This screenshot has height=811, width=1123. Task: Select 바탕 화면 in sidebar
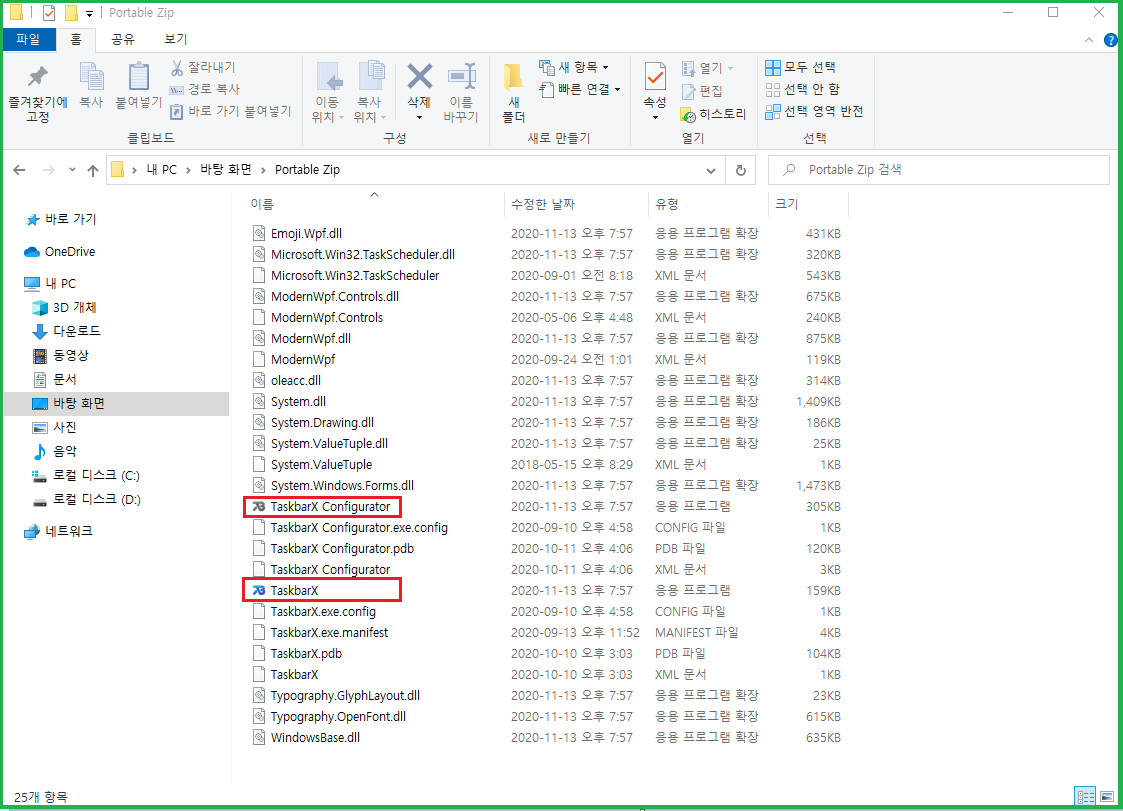[x=116, y=403]
